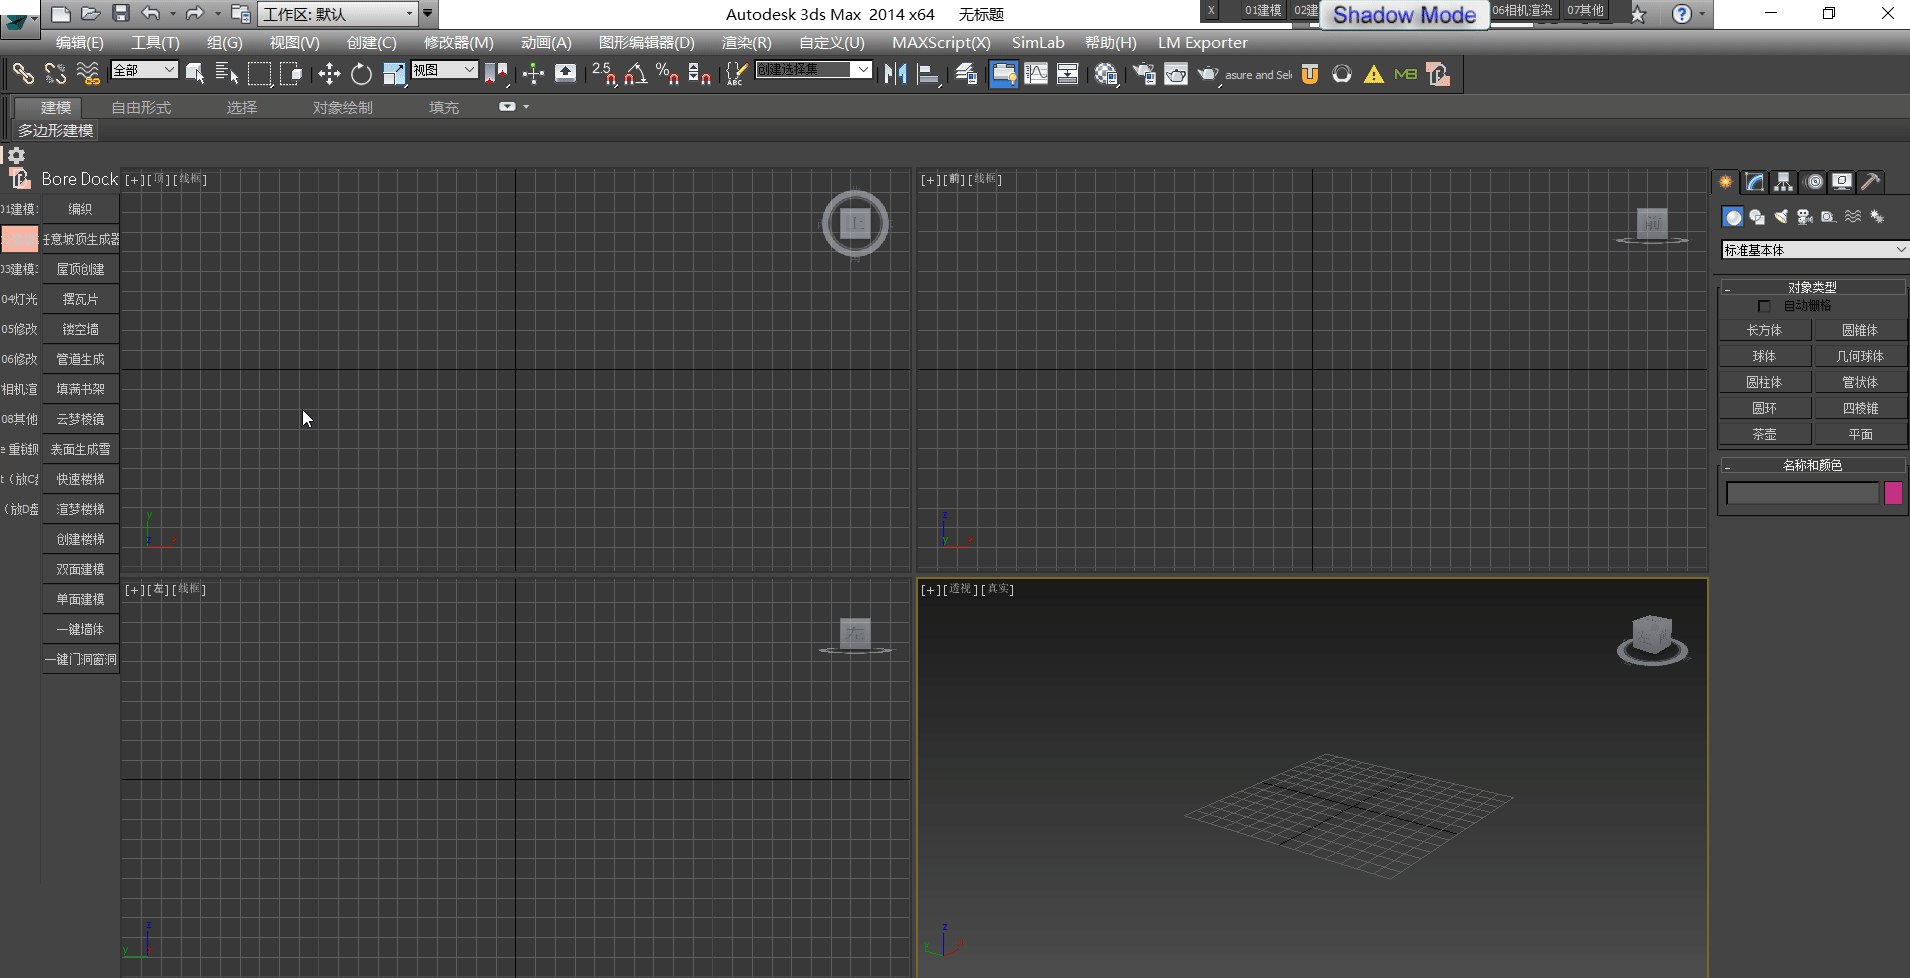Select the Cameras creation category icon
1910x978 pixels.
(x=1805, y=217)
